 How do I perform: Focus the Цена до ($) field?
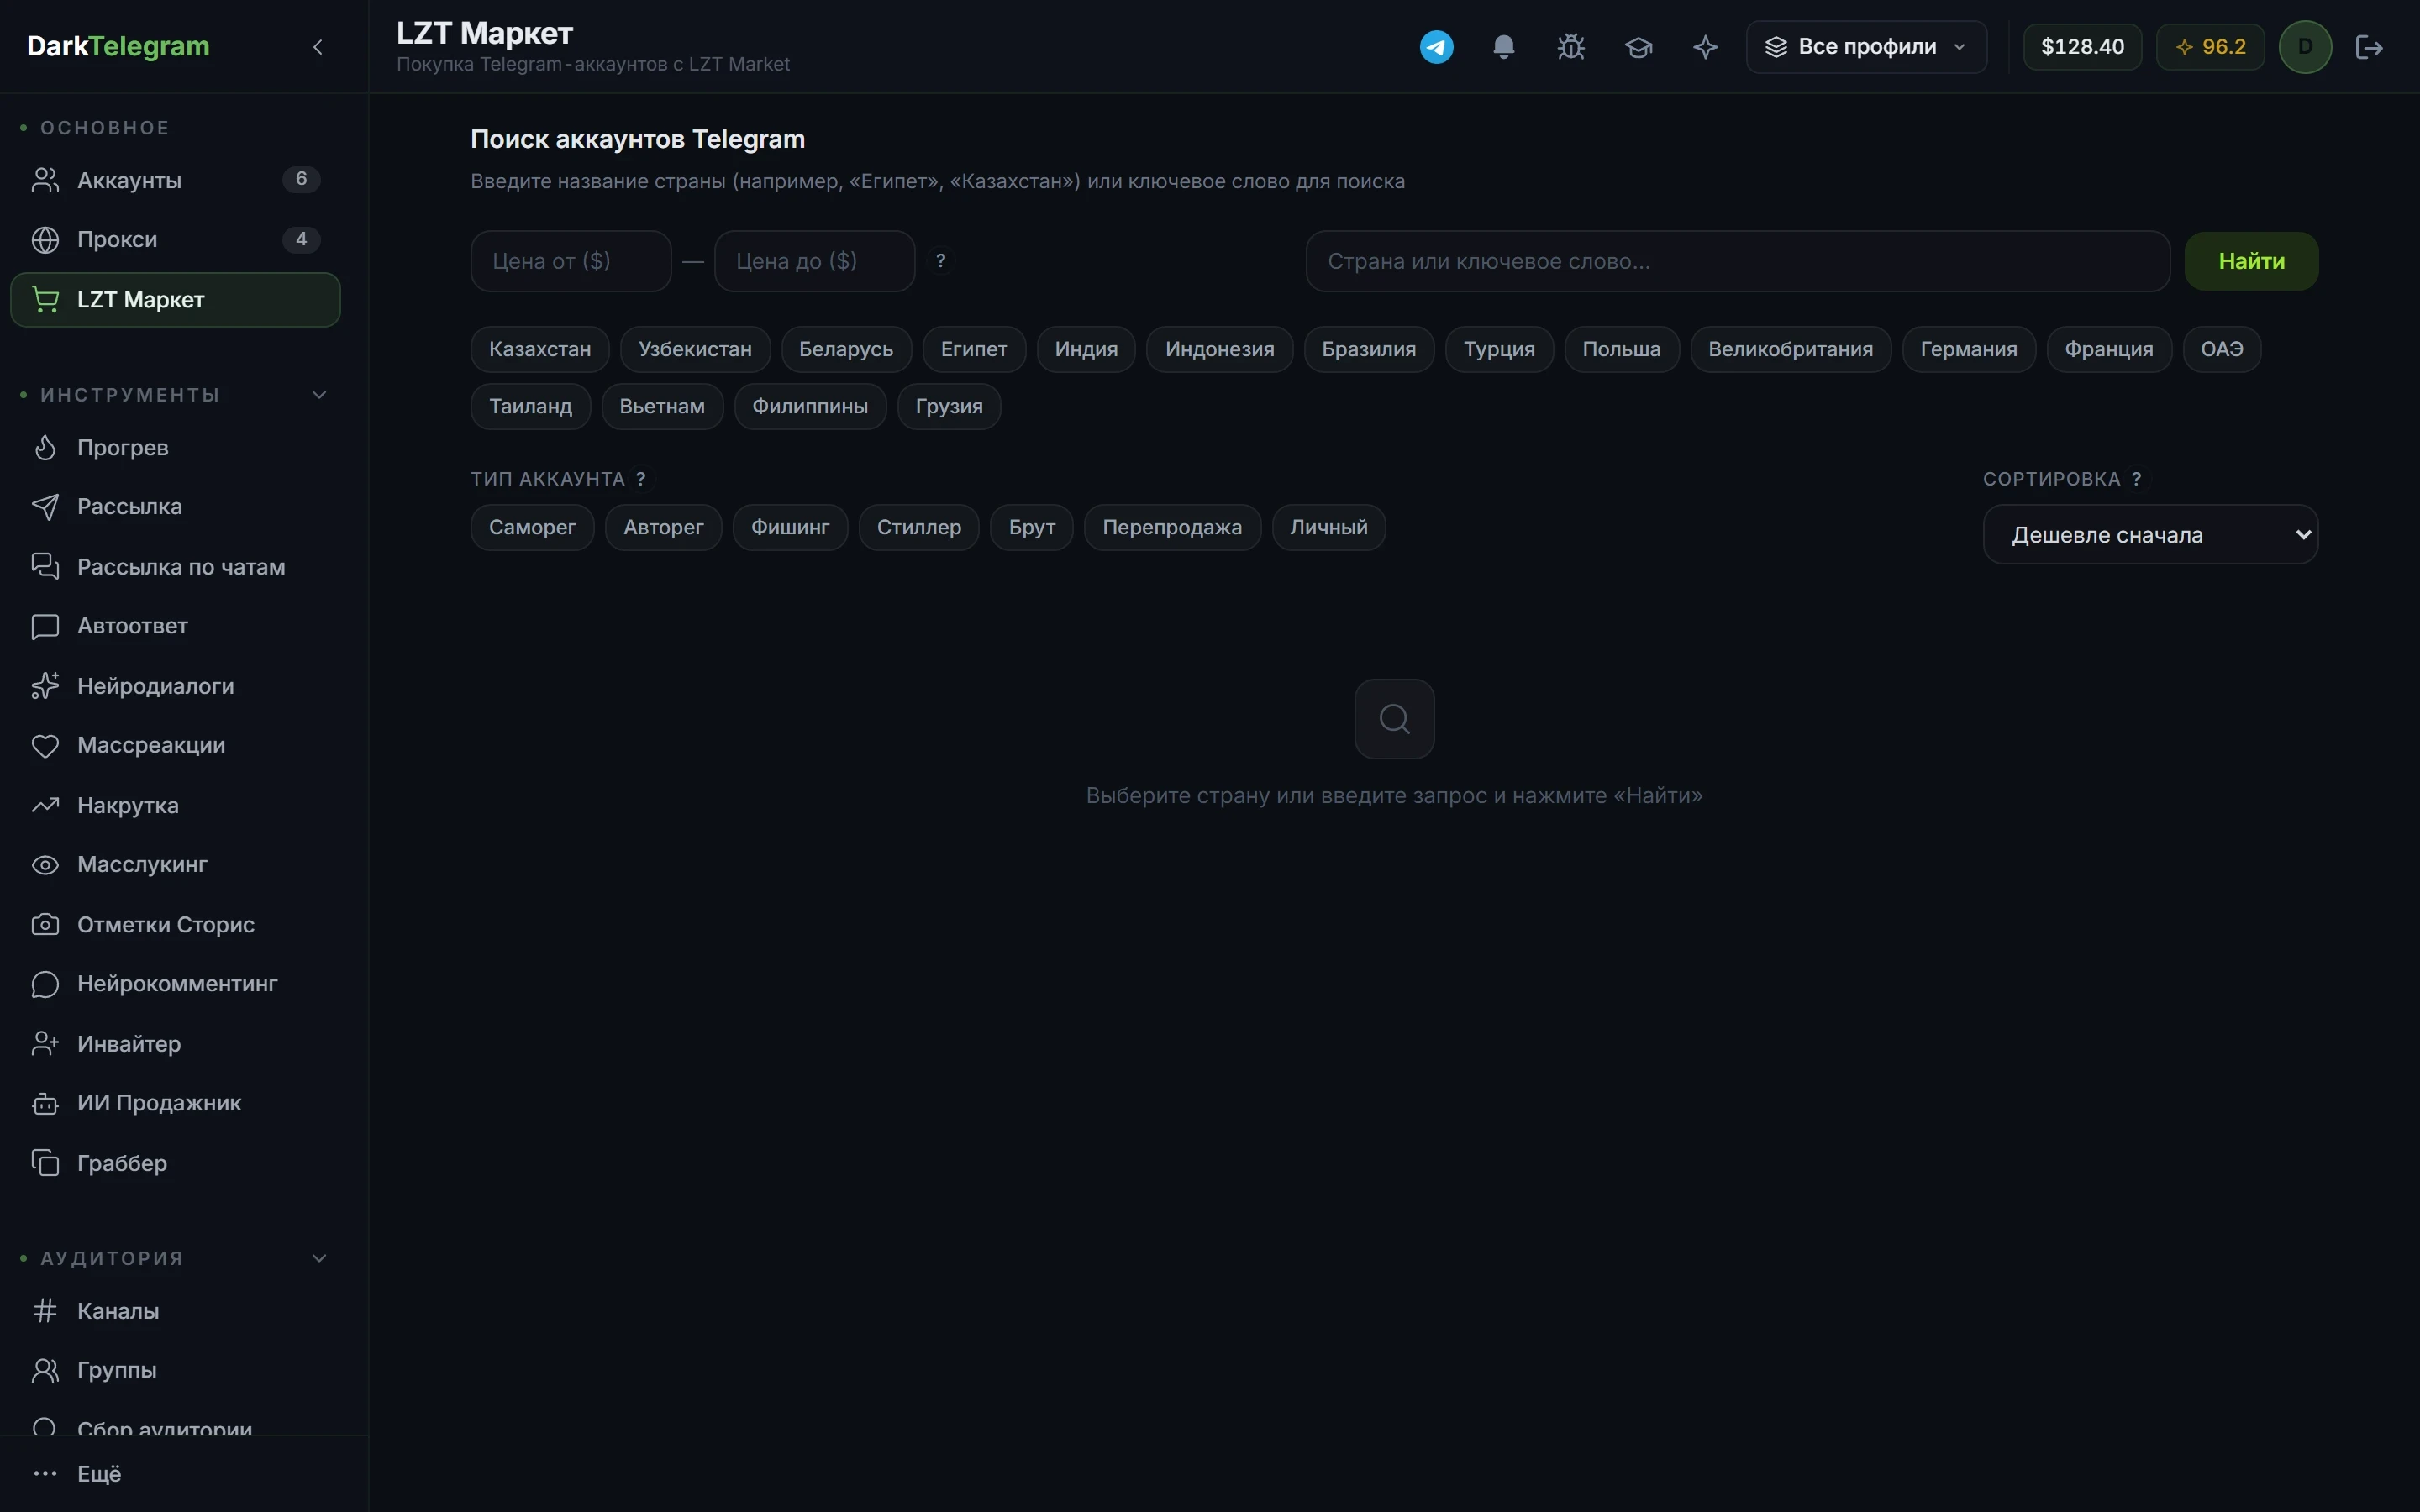click(814, 261)
